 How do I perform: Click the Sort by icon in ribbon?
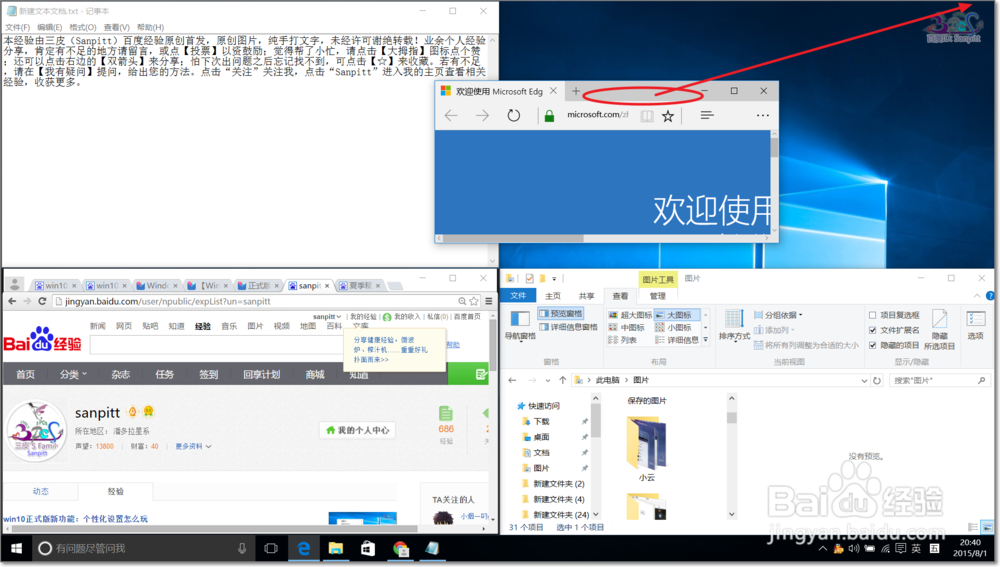coord(734,325)
